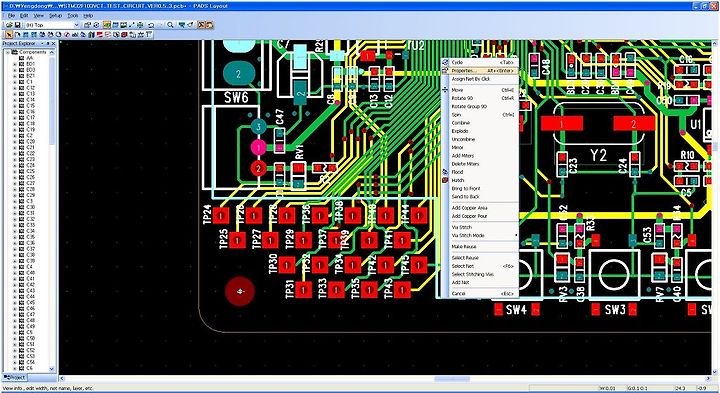This screenshot has width=720, height=393.
Task: Click the Y2 crystal label on board
Action: [x=598, y=155]
